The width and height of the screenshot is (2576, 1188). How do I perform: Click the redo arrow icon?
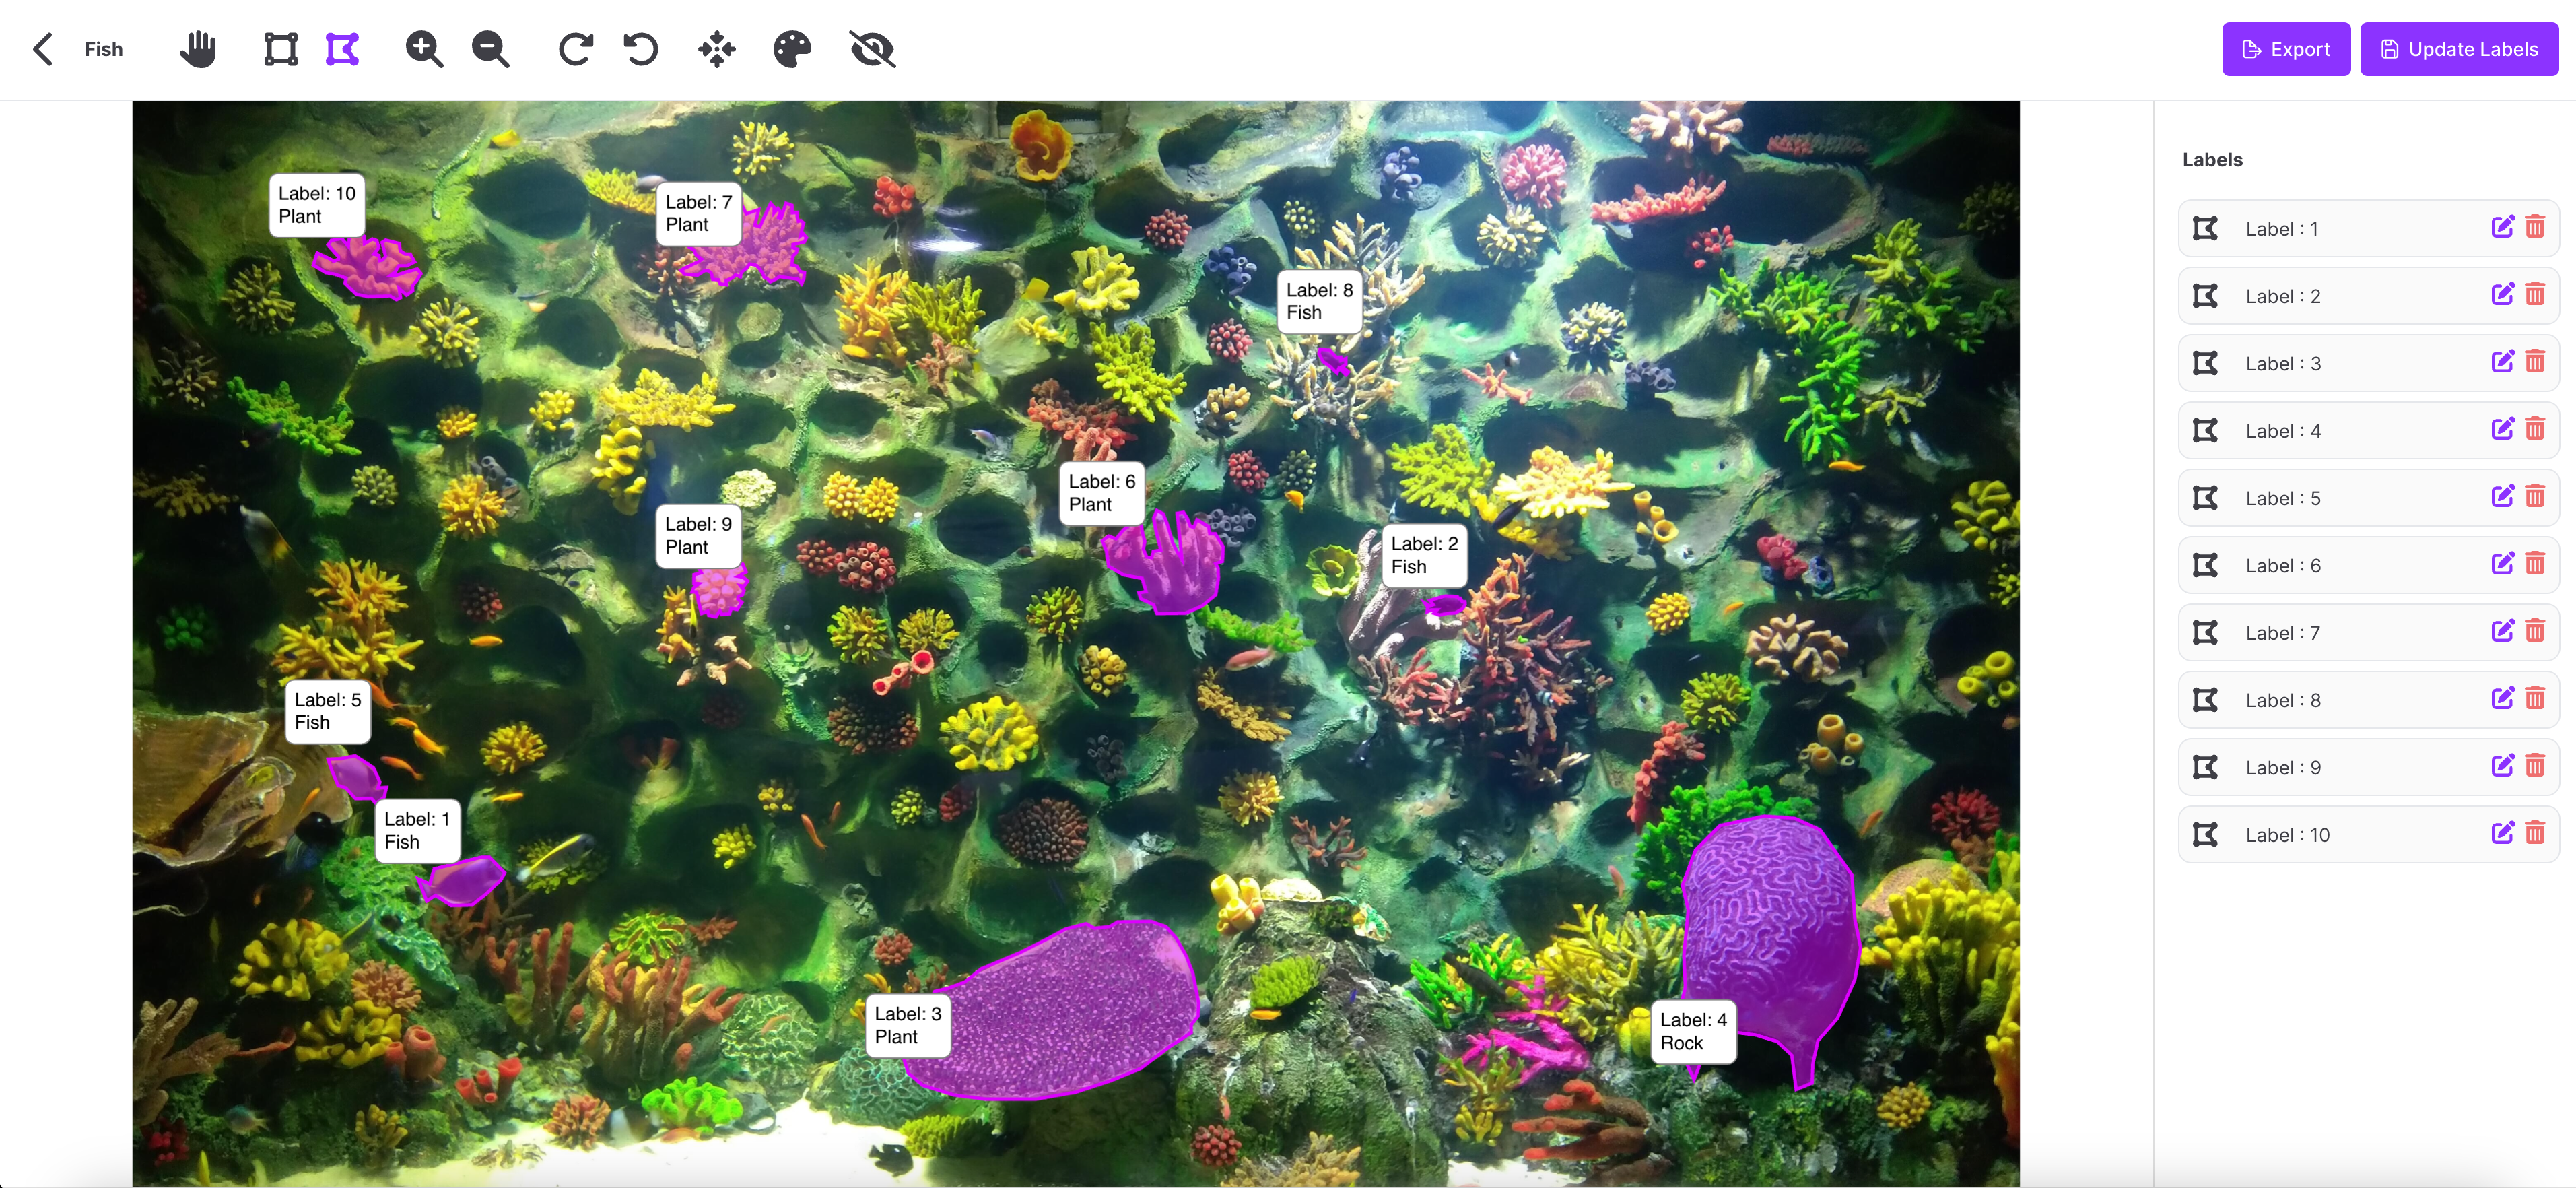576,49
